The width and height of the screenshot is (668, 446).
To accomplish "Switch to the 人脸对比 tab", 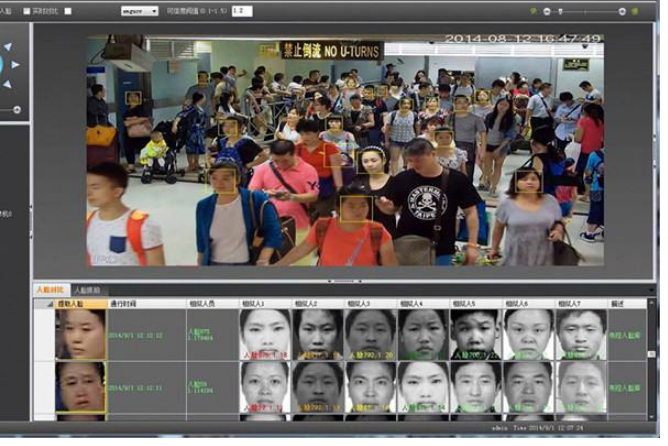I will [51, 290].
